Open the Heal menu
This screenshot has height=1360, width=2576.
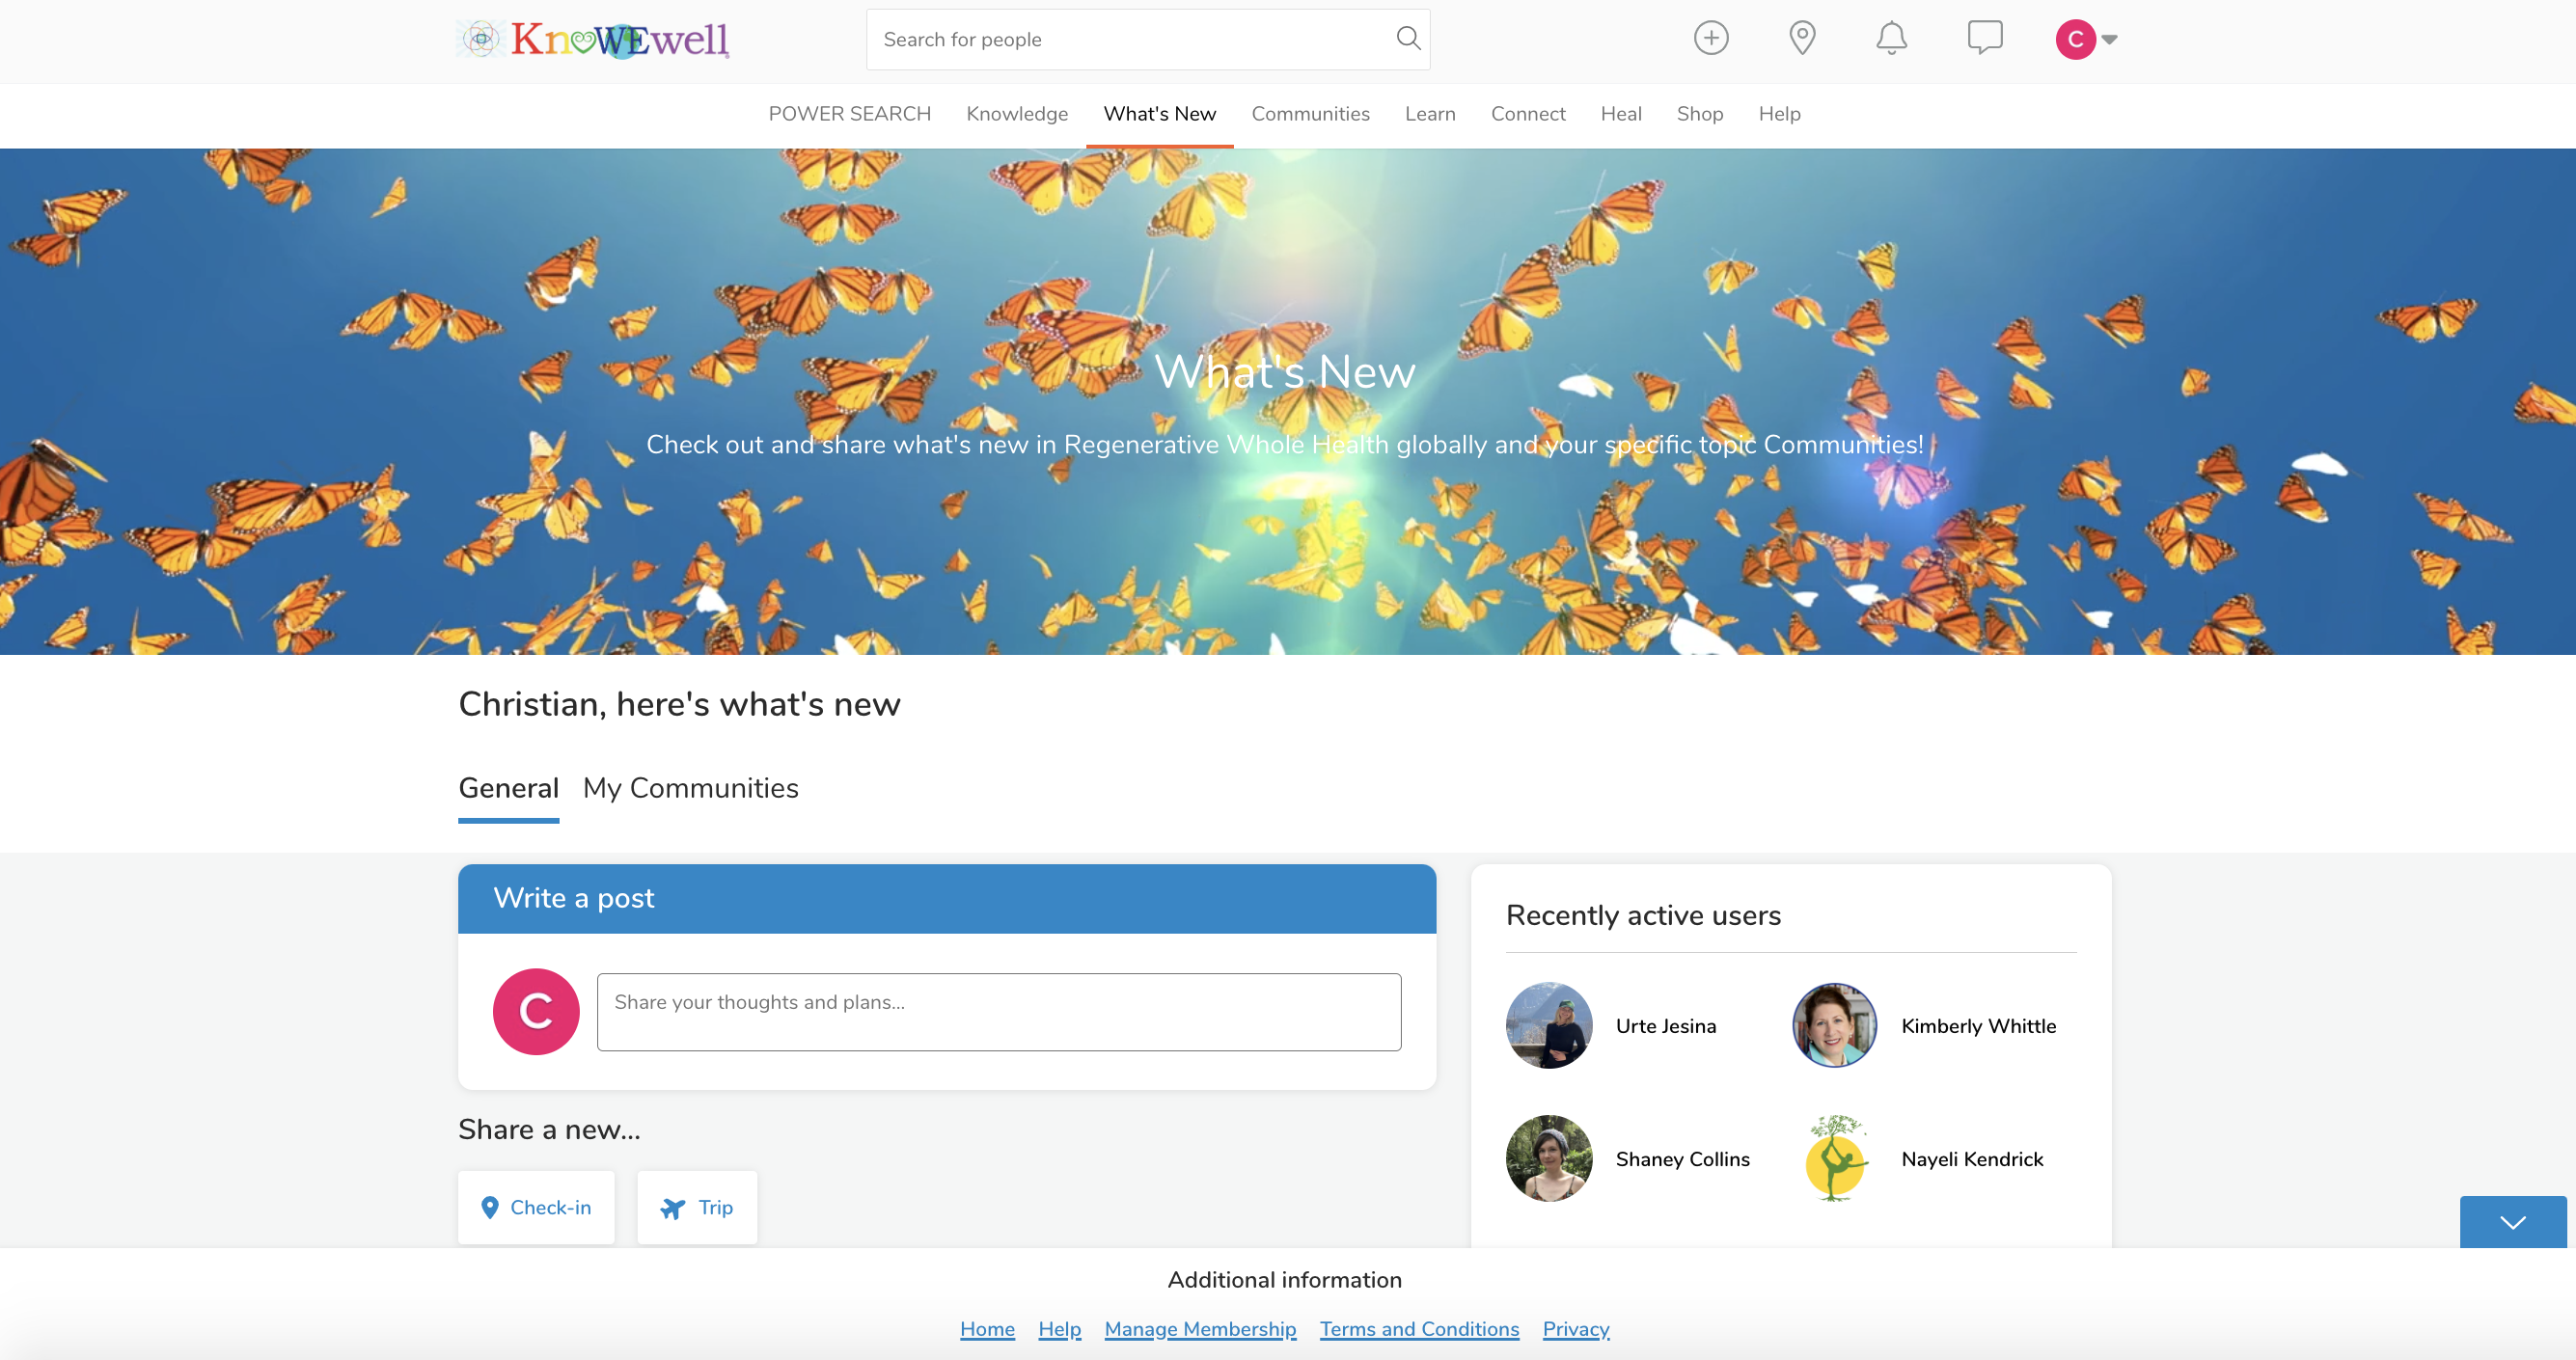coord(1621,114)
